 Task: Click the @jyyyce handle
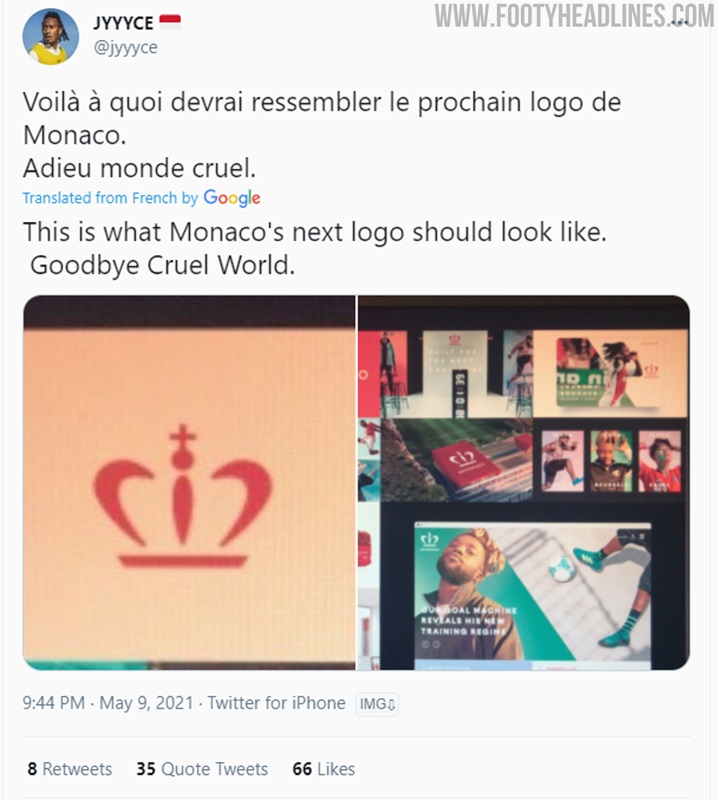(126, 47)
